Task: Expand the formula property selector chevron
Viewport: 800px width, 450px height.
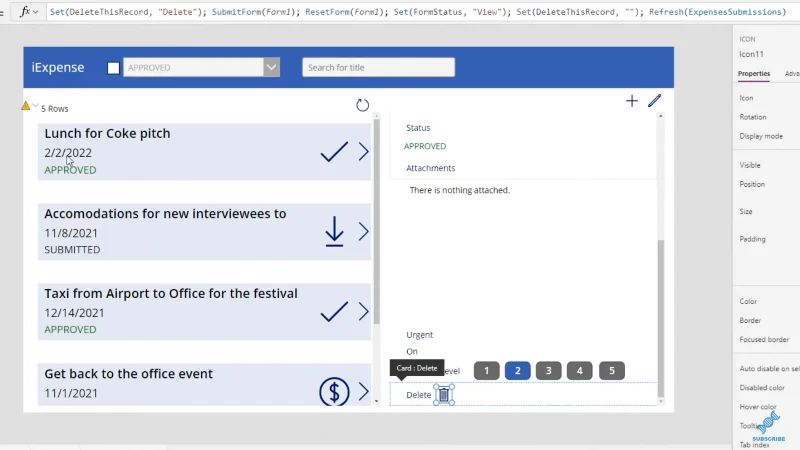Action: 36,11
